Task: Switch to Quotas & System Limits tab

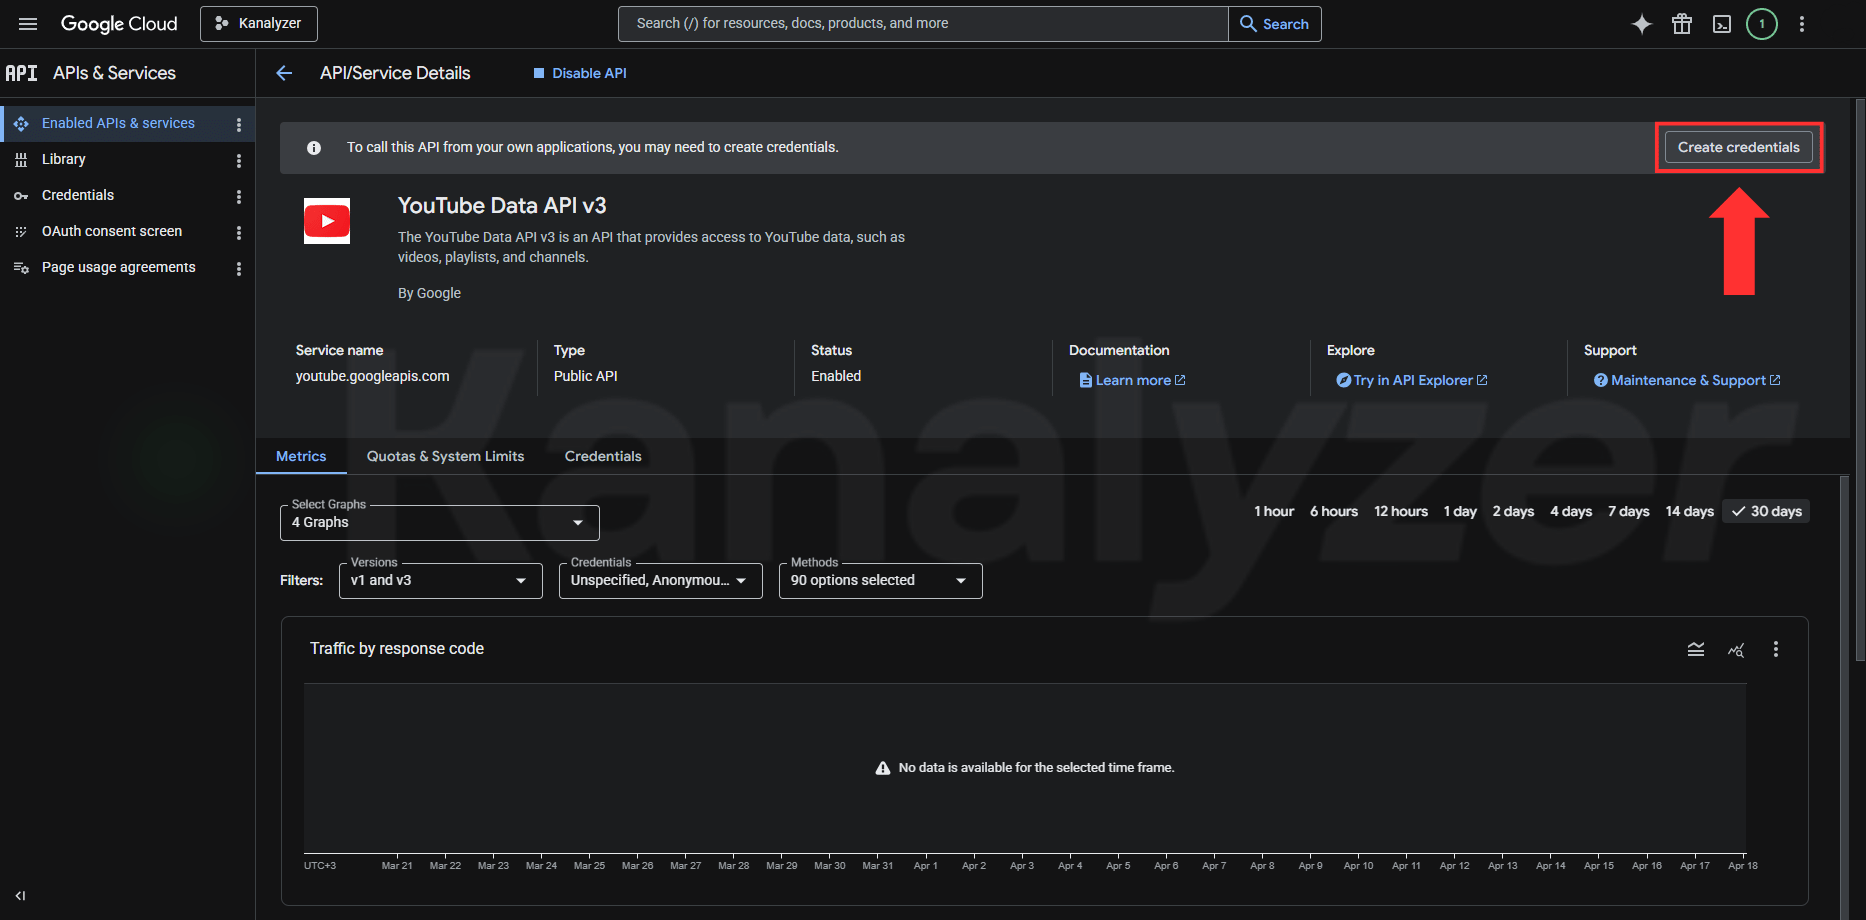Action: (x=445, y=456)
